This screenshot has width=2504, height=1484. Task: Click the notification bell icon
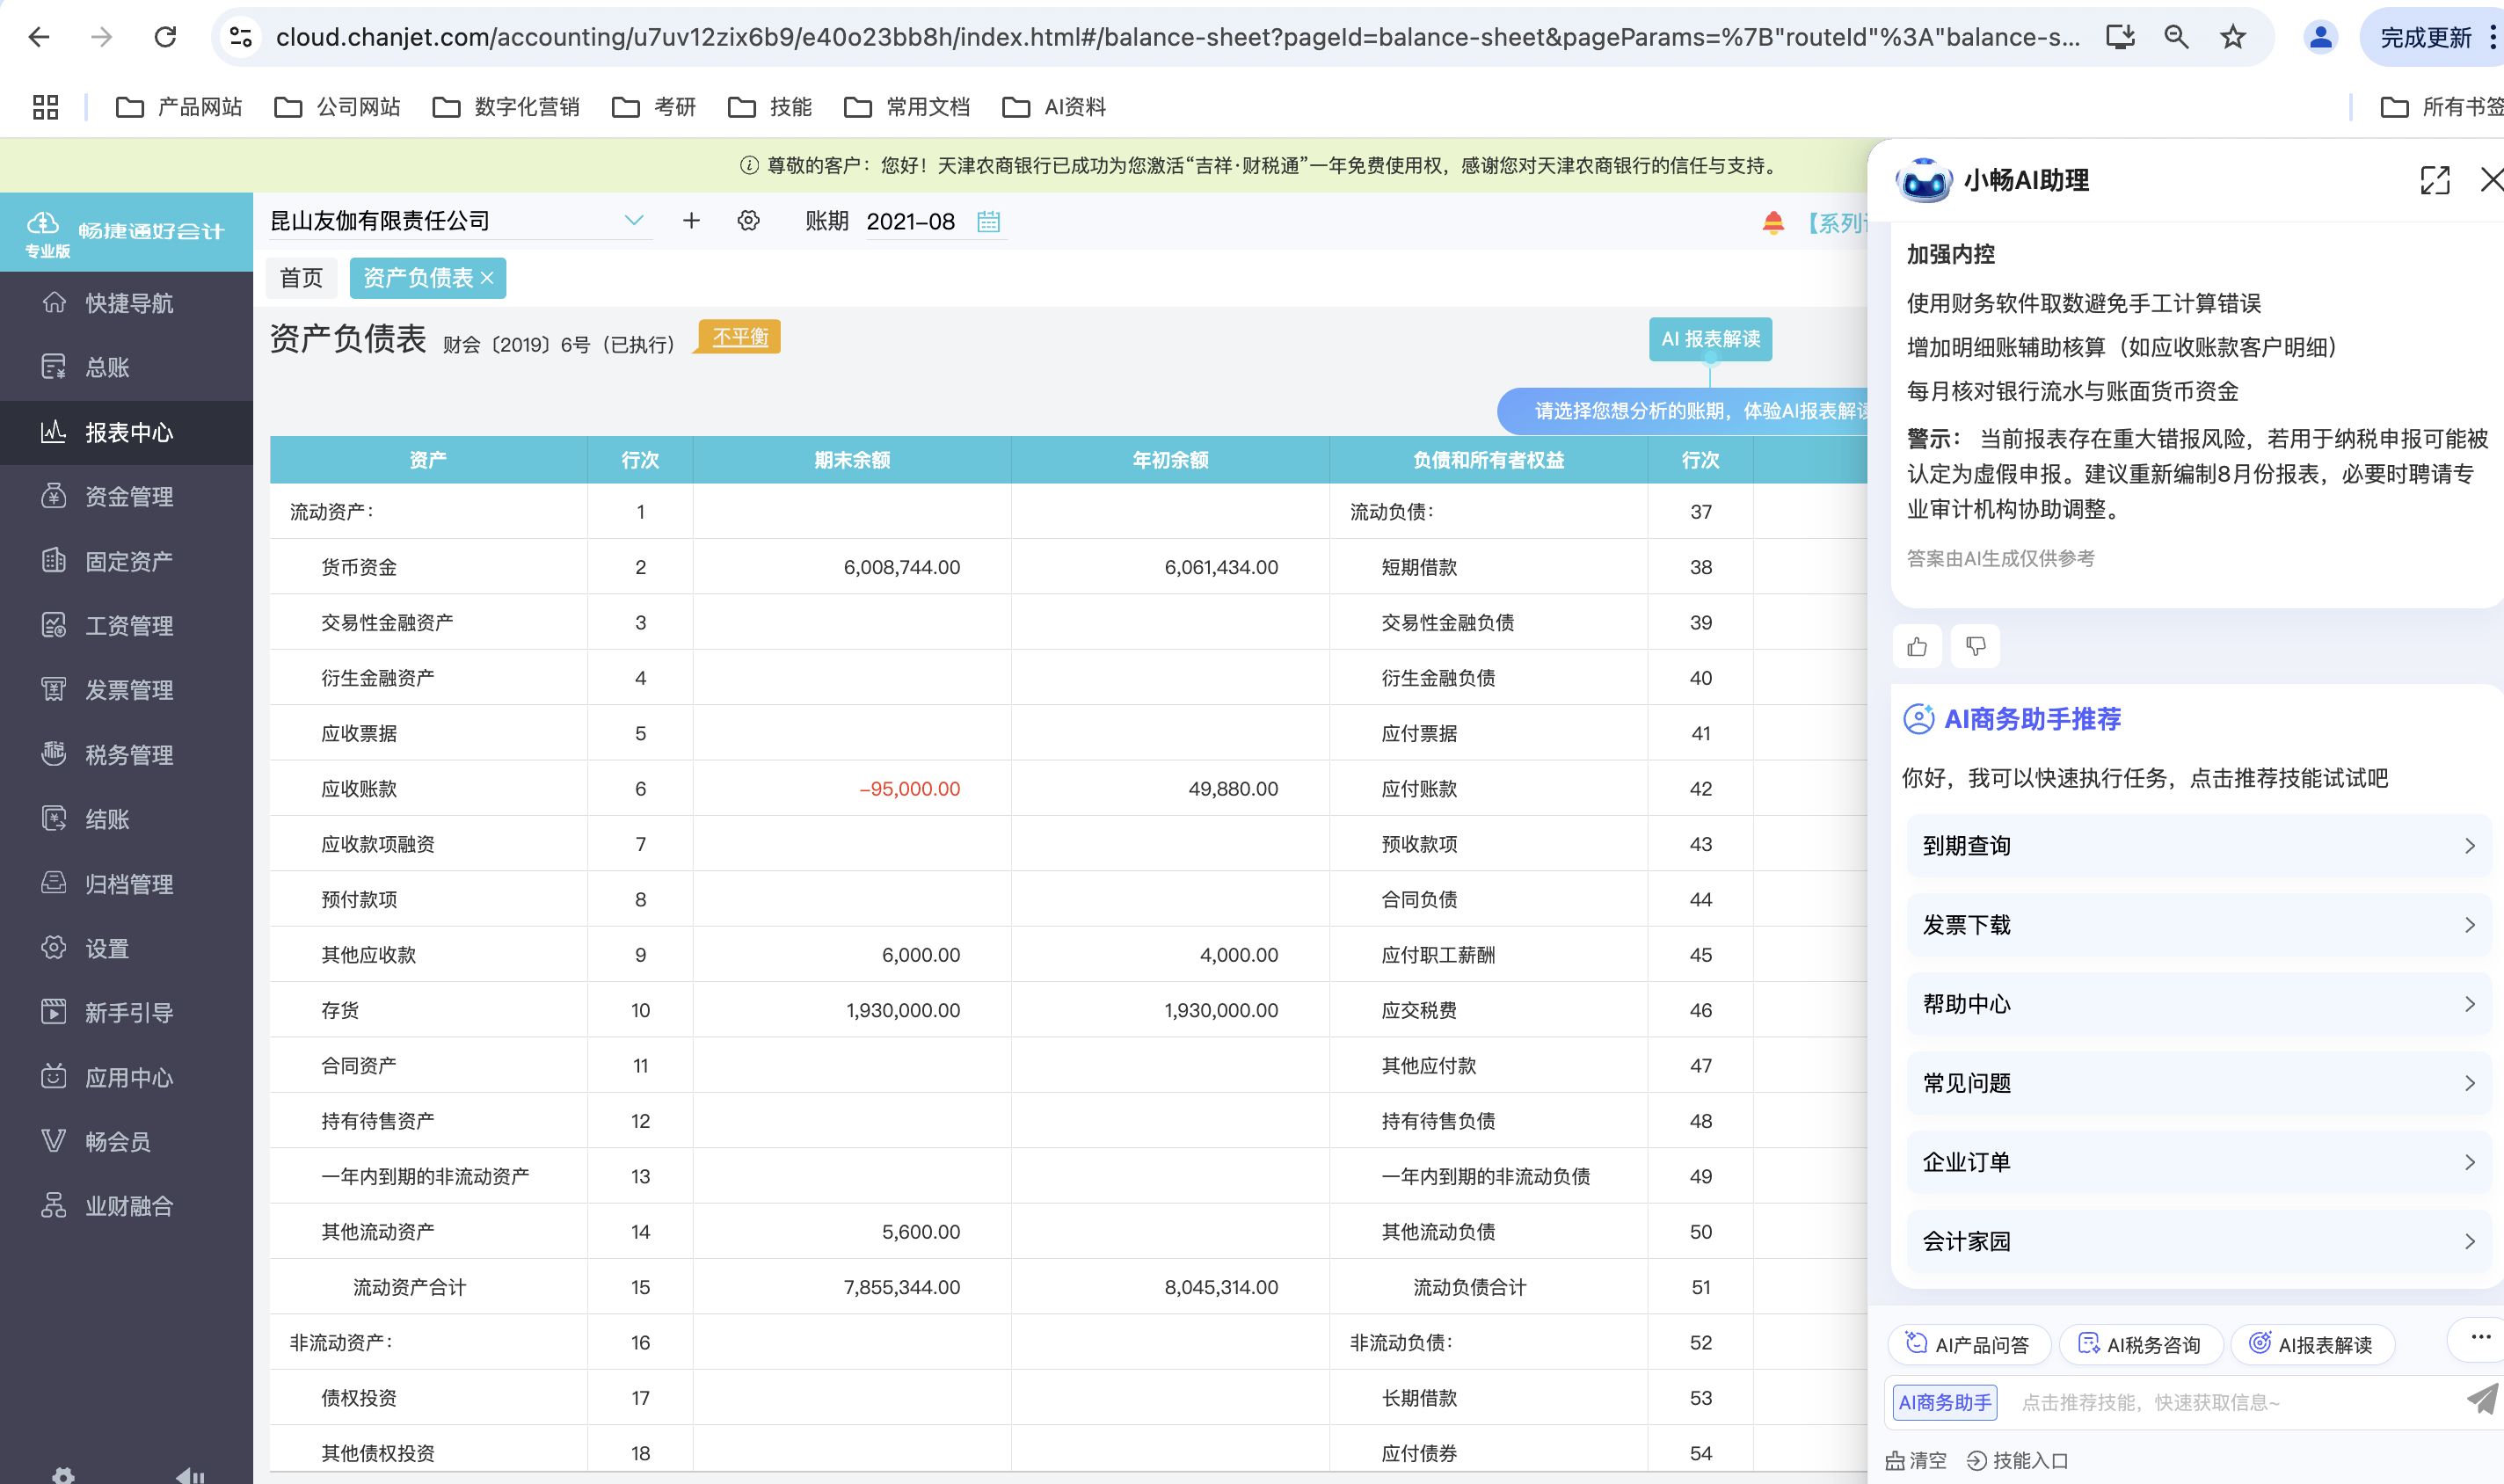pyautogui.click(x=1773, y=222)
